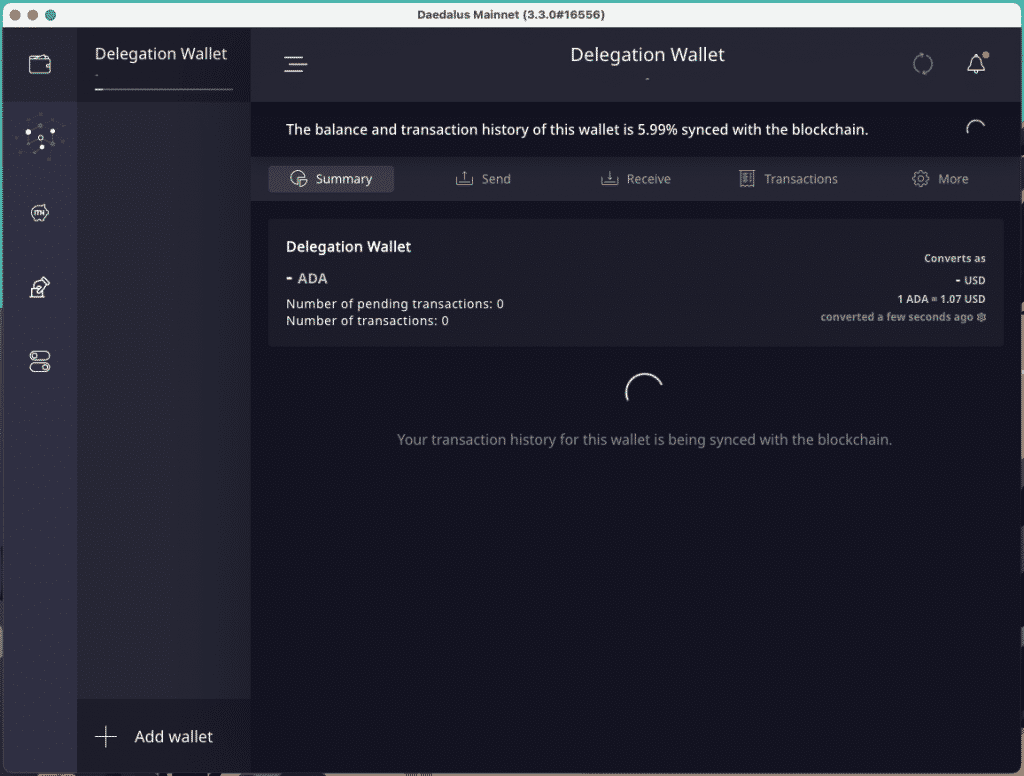Switch to the Receive tab
The width and height of the screenshot is (1024, 776).
635,179
